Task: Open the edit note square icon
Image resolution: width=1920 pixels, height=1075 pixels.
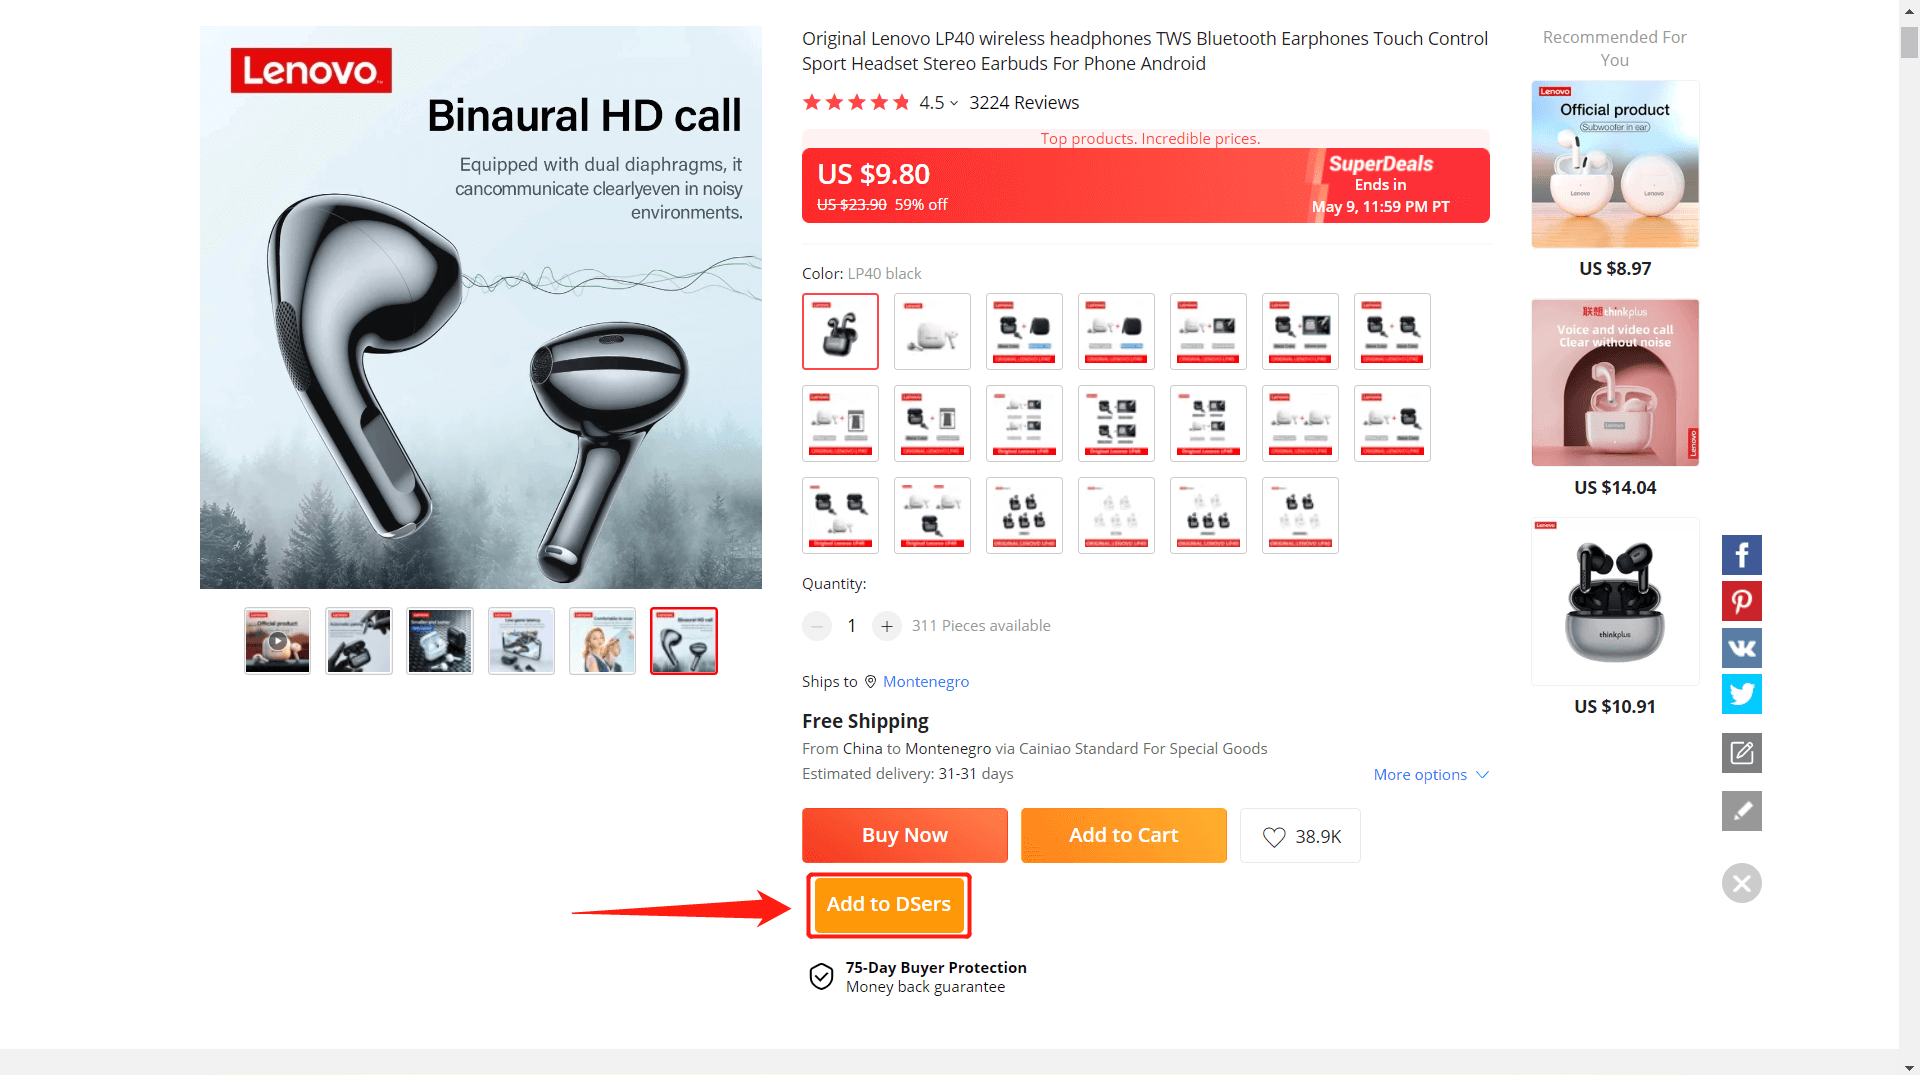Action: [1741, 753]
